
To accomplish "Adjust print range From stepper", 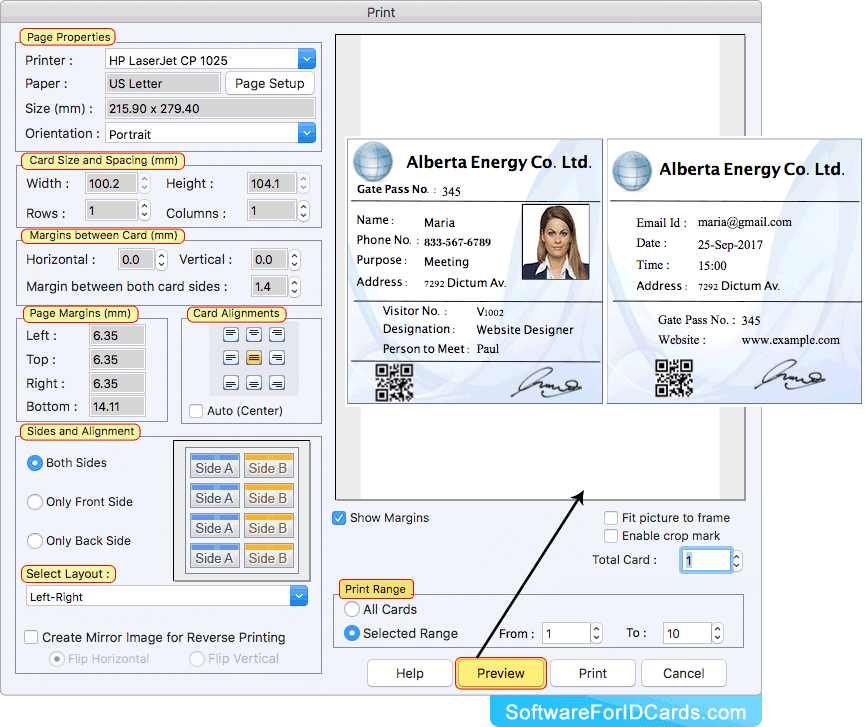I will coord(596,633).
